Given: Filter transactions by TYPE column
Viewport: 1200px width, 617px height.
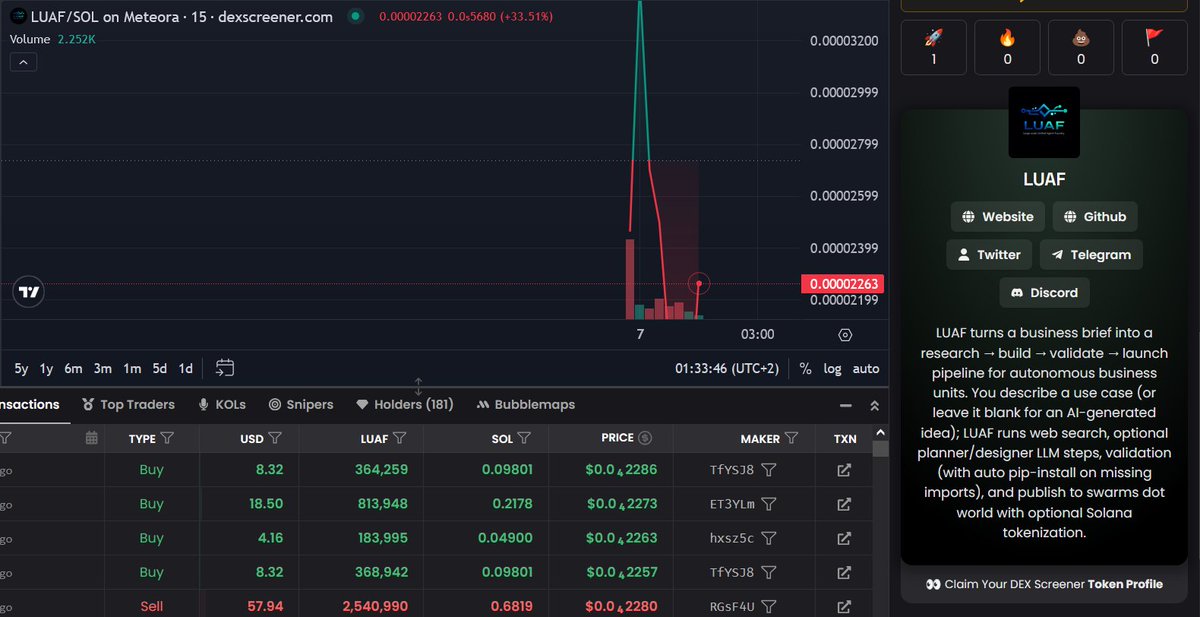Looking at the screenshot, I should pos(167,438).
